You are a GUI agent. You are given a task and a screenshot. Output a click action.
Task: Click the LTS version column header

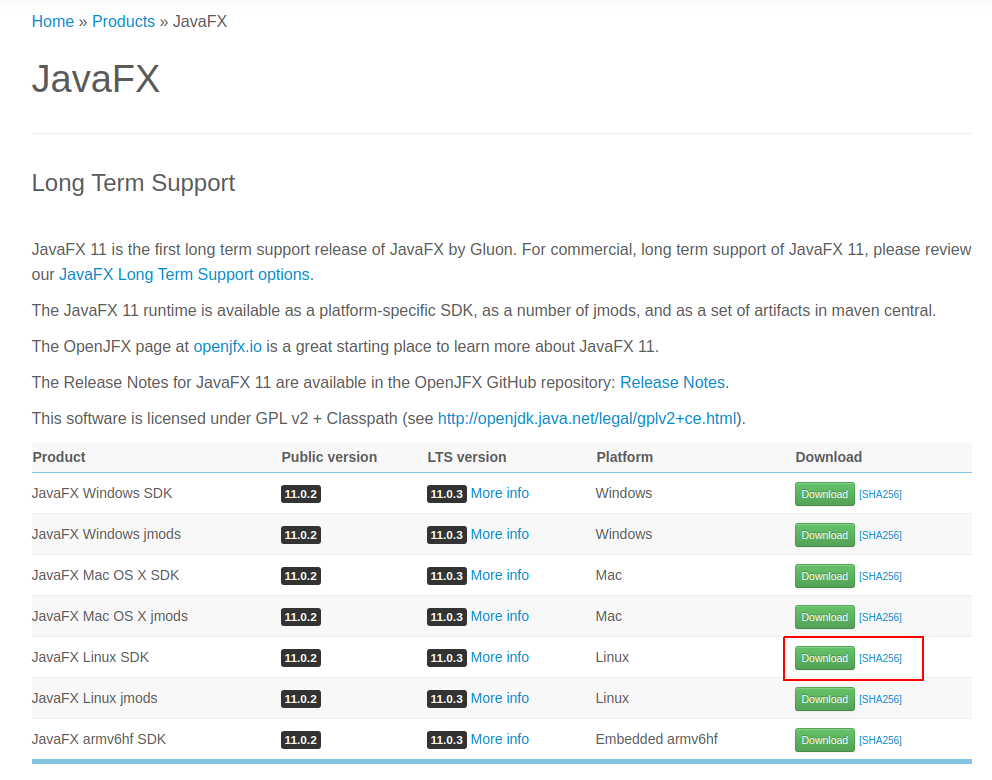coord(467,457)
